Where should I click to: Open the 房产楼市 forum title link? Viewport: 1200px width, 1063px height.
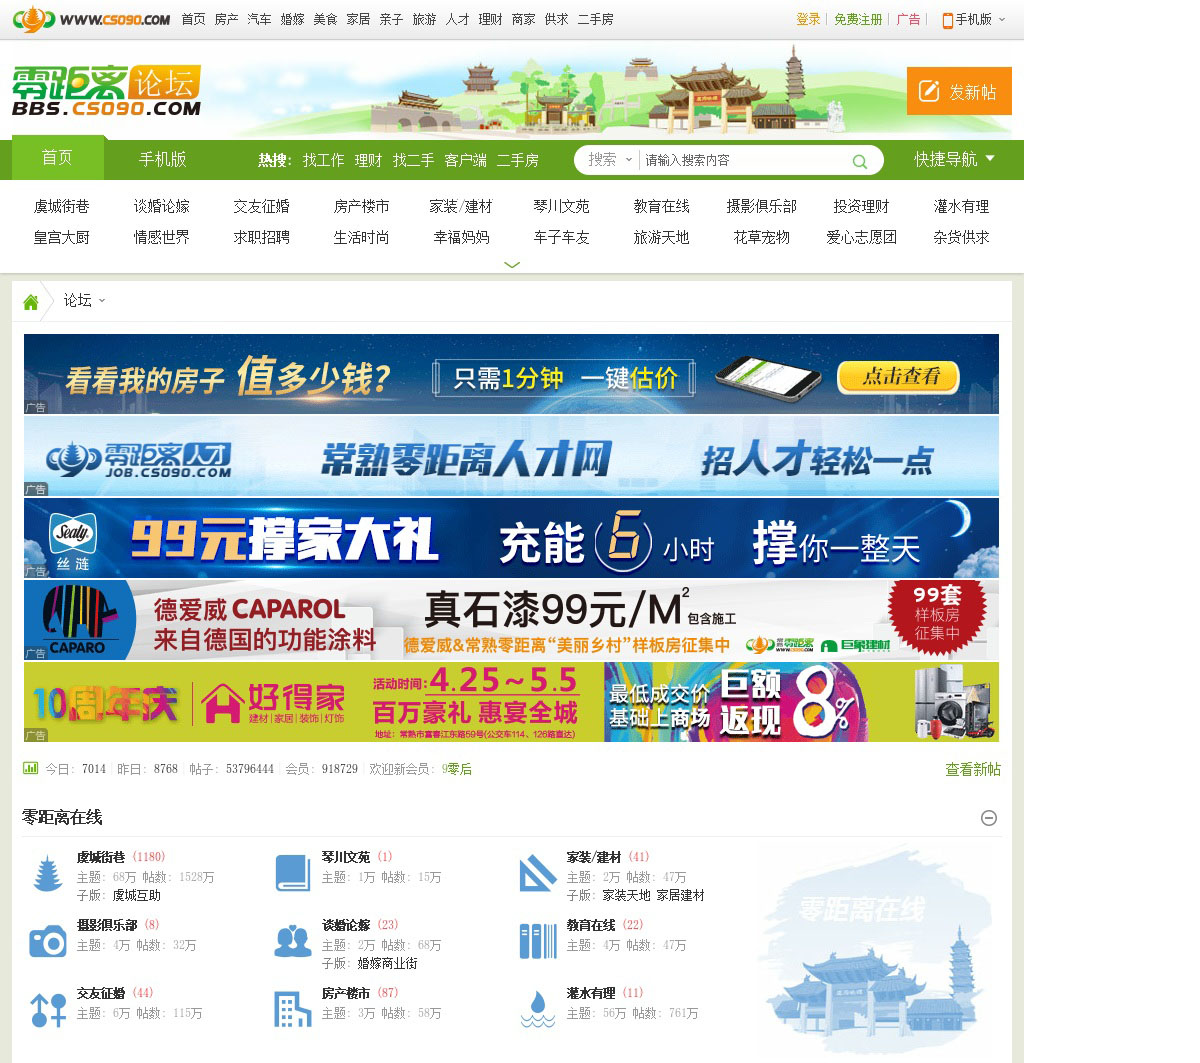346,993
